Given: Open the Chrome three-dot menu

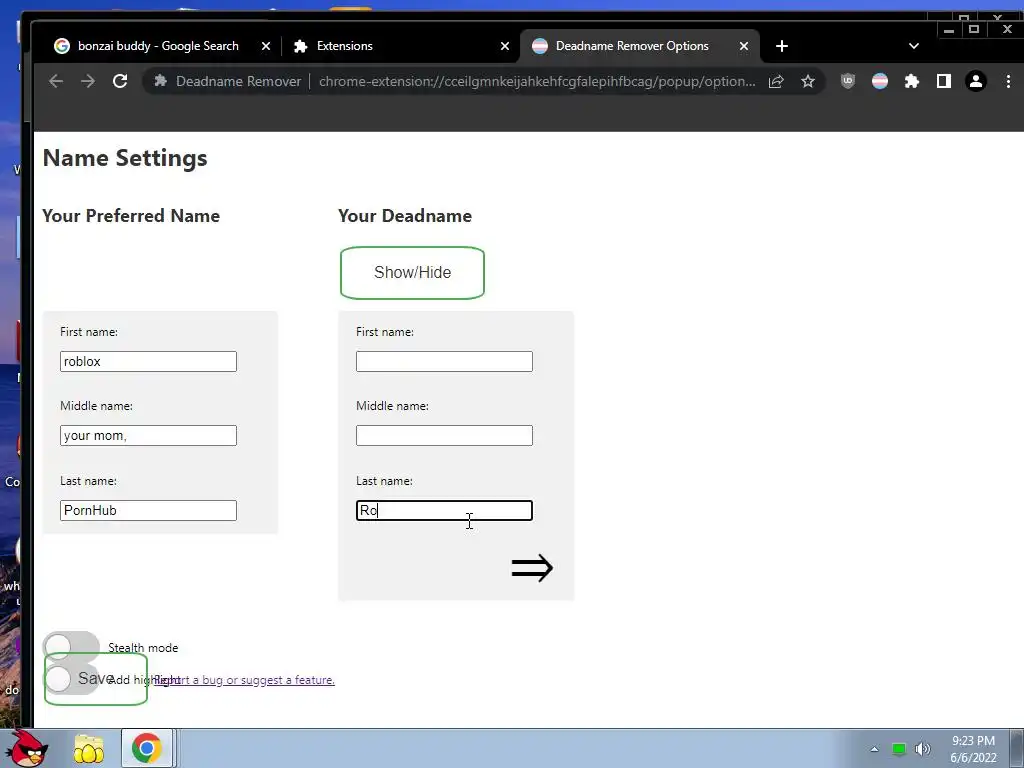Looking at the screenshot, I should coord(1008,81).
